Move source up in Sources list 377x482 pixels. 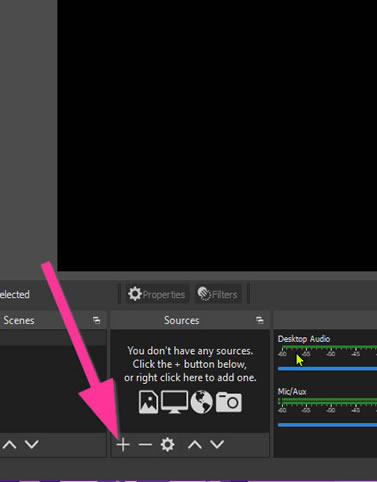point(195,444)
